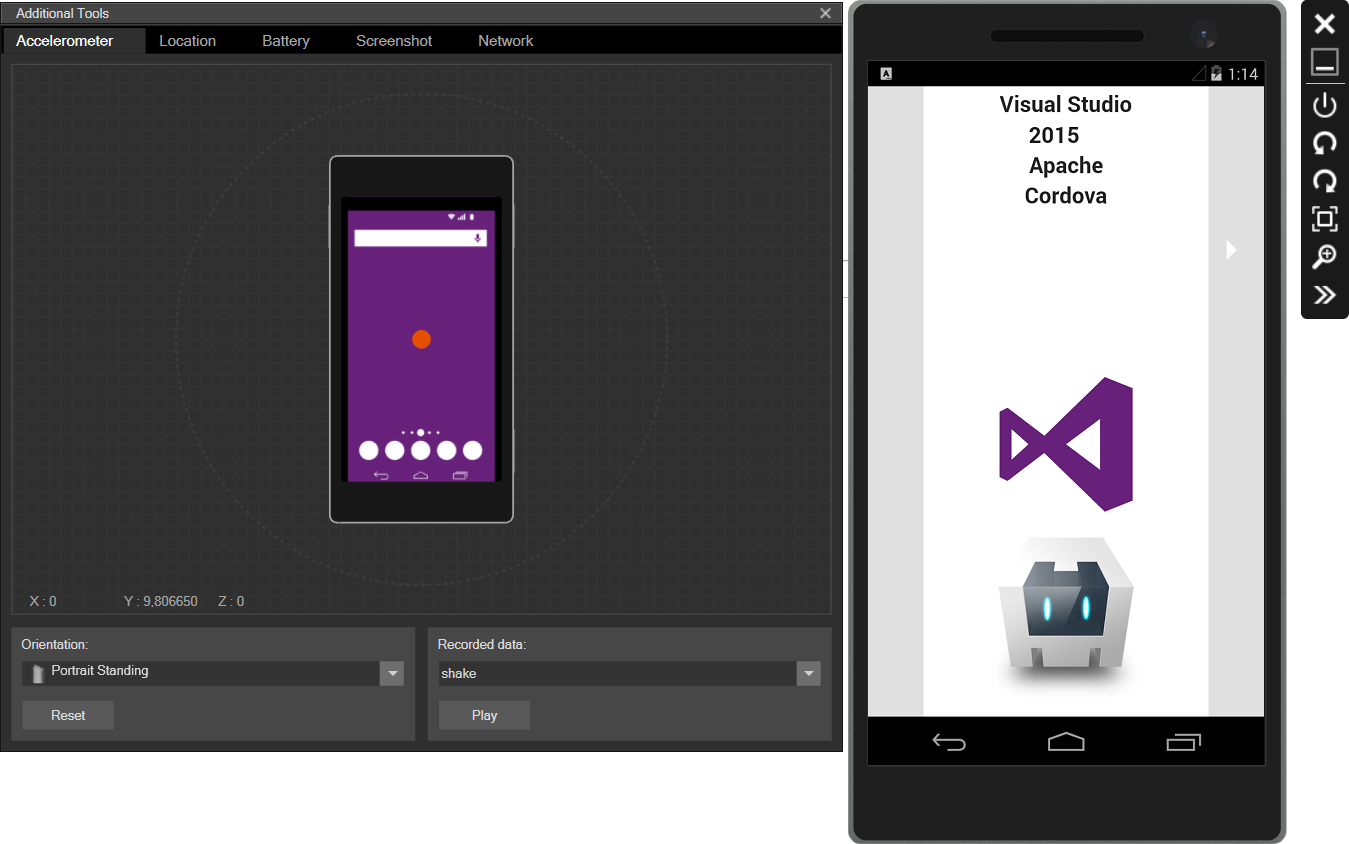Tap the right arrow in the app slider
The image size is (1349, 844).
tap(1232, 250)
